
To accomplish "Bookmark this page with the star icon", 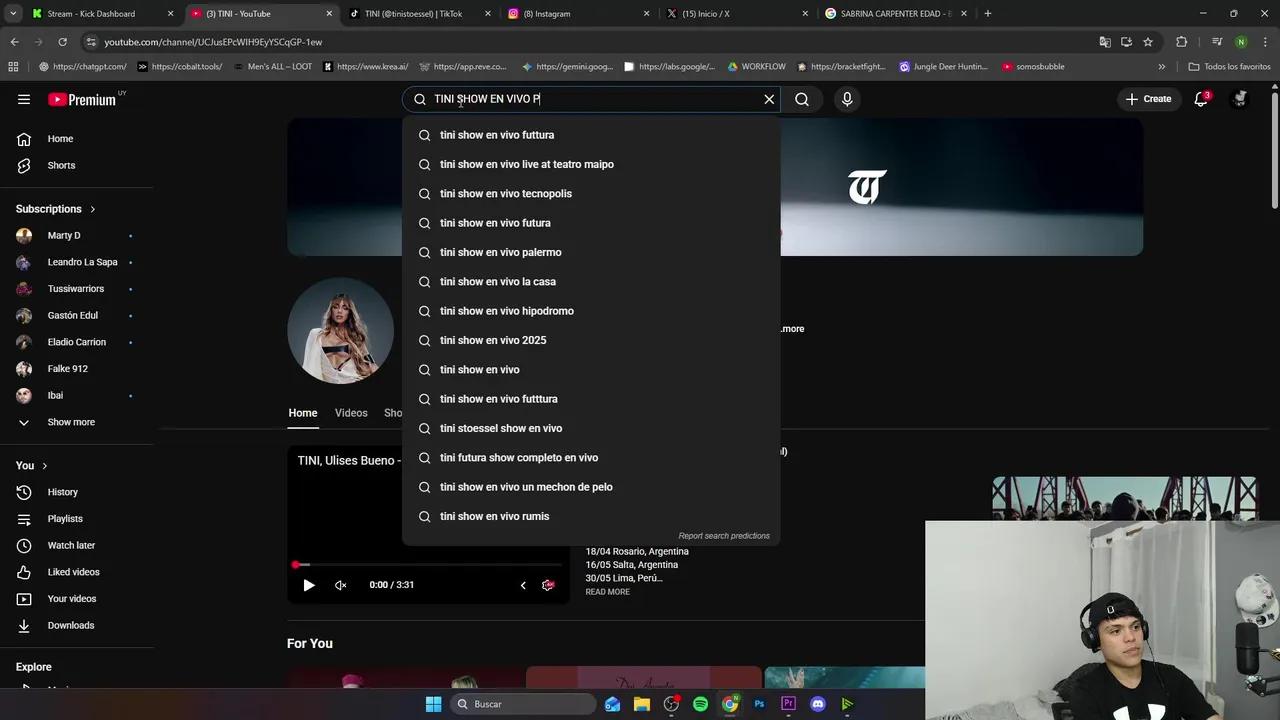I will [1148, 42].
